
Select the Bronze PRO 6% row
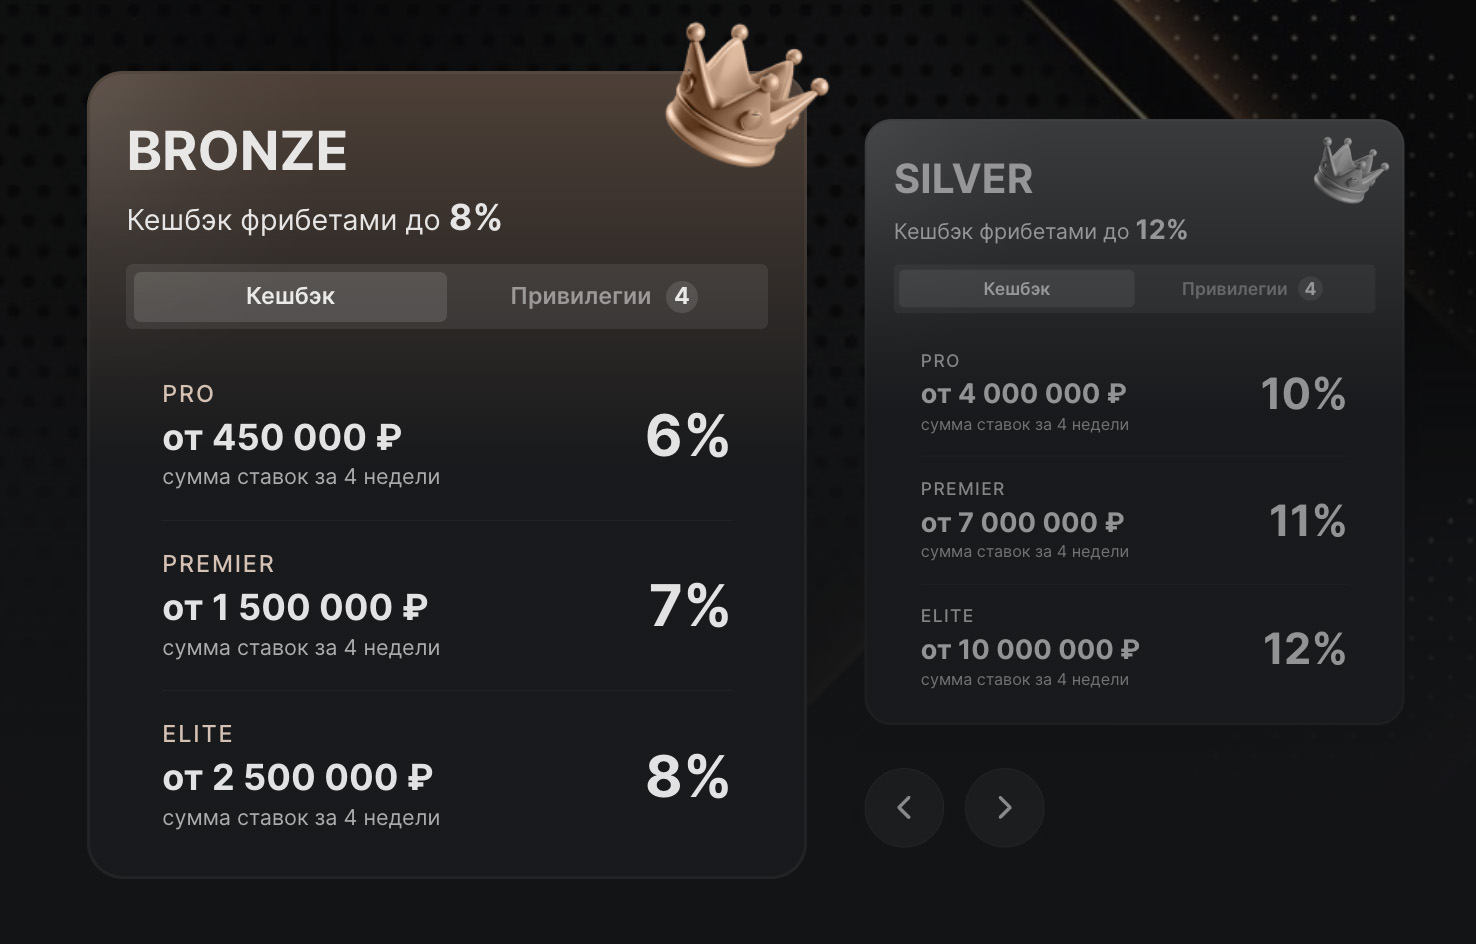(446, 435)
